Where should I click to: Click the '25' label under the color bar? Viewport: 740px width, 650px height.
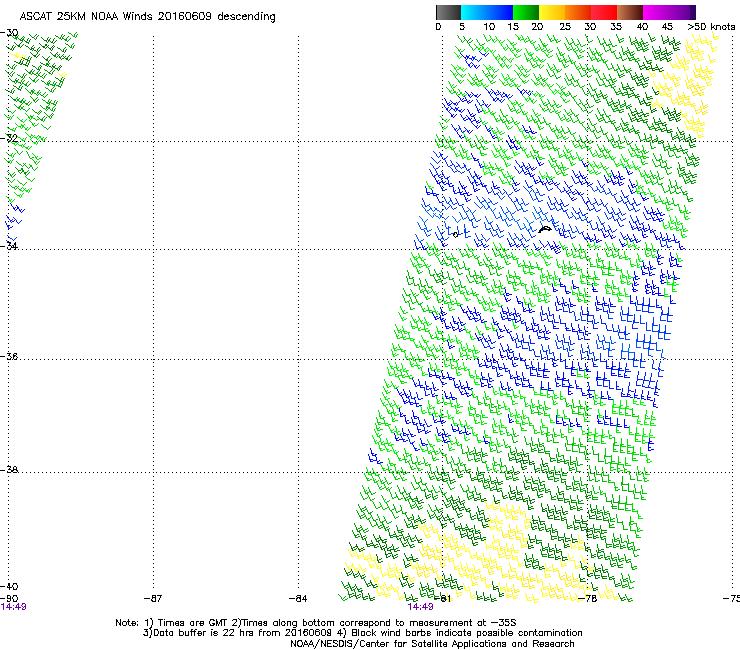[565, 27]
